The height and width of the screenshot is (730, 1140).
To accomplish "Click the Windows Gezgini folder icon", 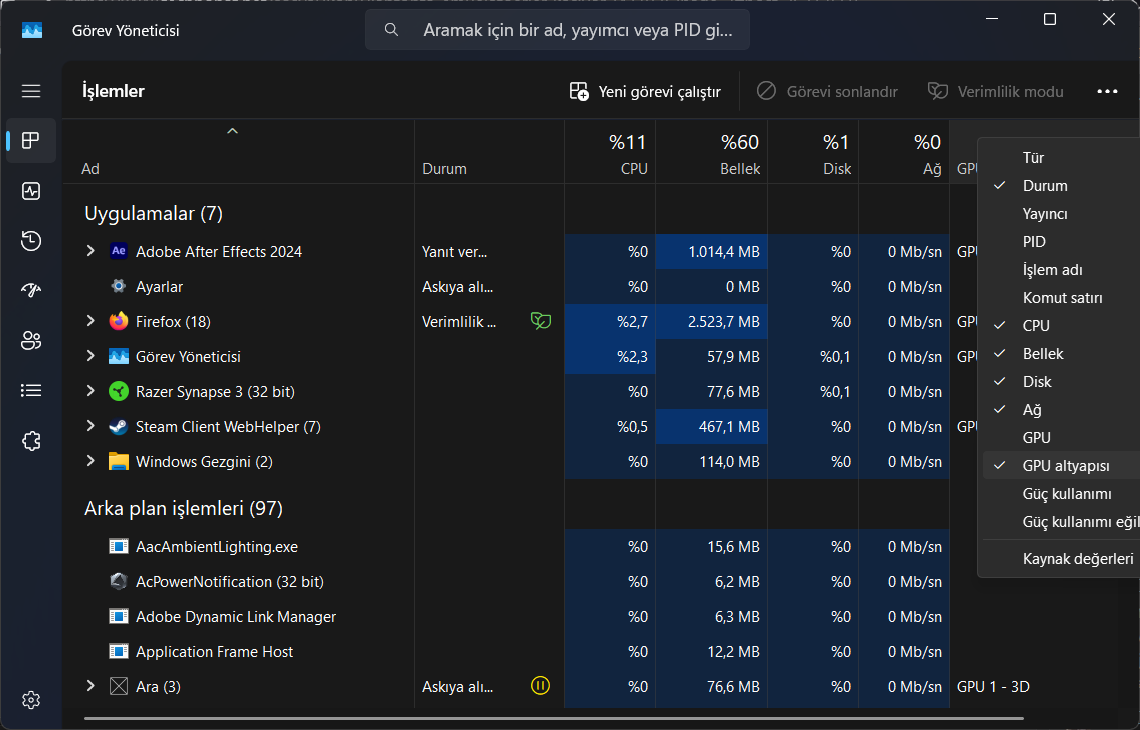I will (x=119, y=462).
